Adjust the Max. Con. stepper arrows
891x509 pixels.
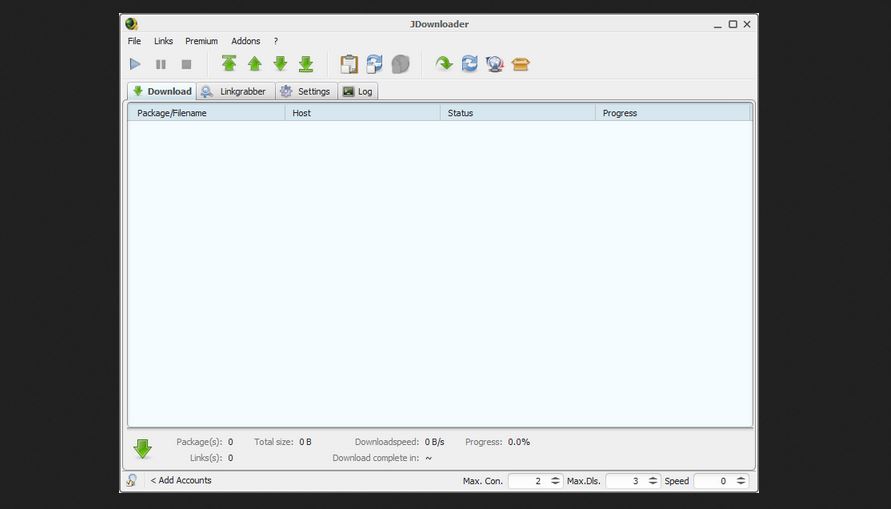pos(556,481)
